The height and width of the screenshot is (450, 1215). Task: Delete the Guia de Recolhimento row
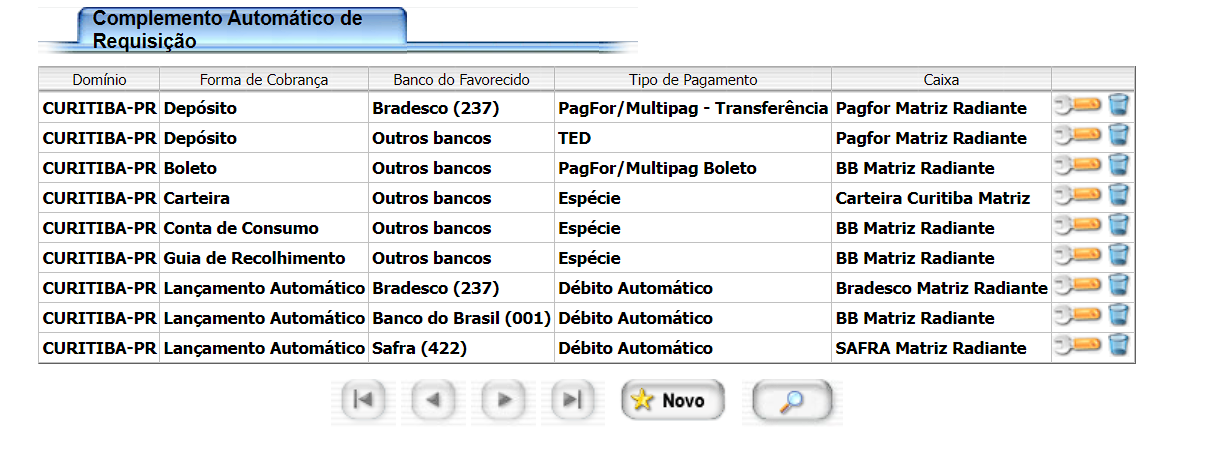[x=1119, y=257]
